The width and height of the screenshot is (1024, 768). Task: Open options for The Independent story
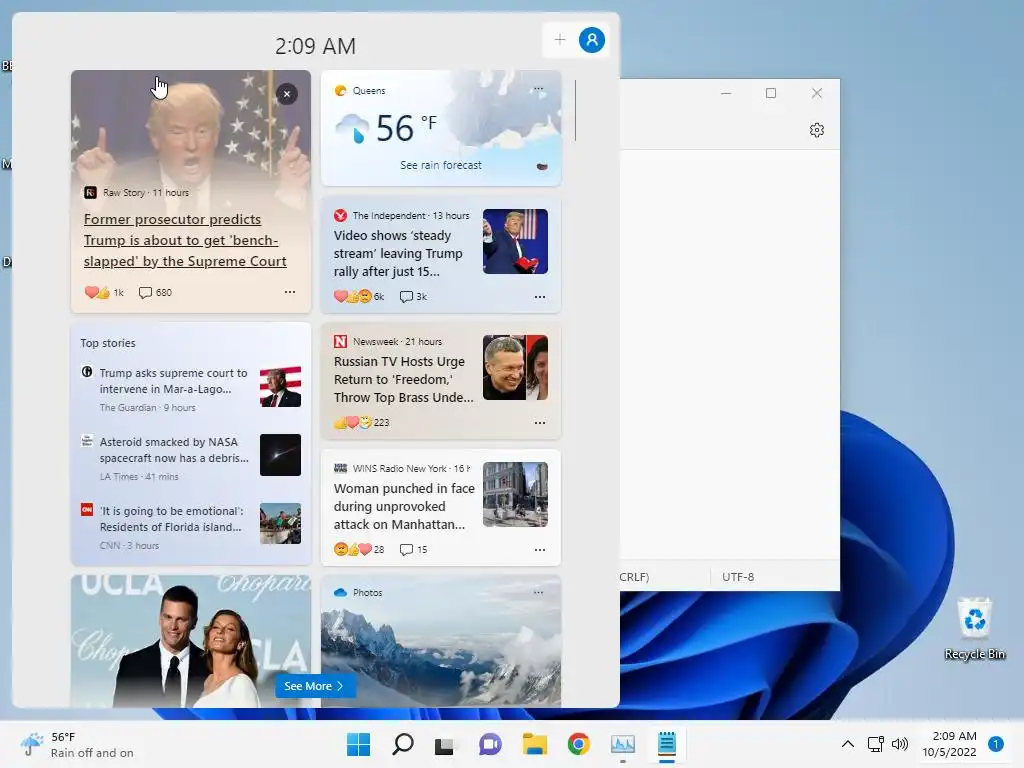tap(539, 296)
